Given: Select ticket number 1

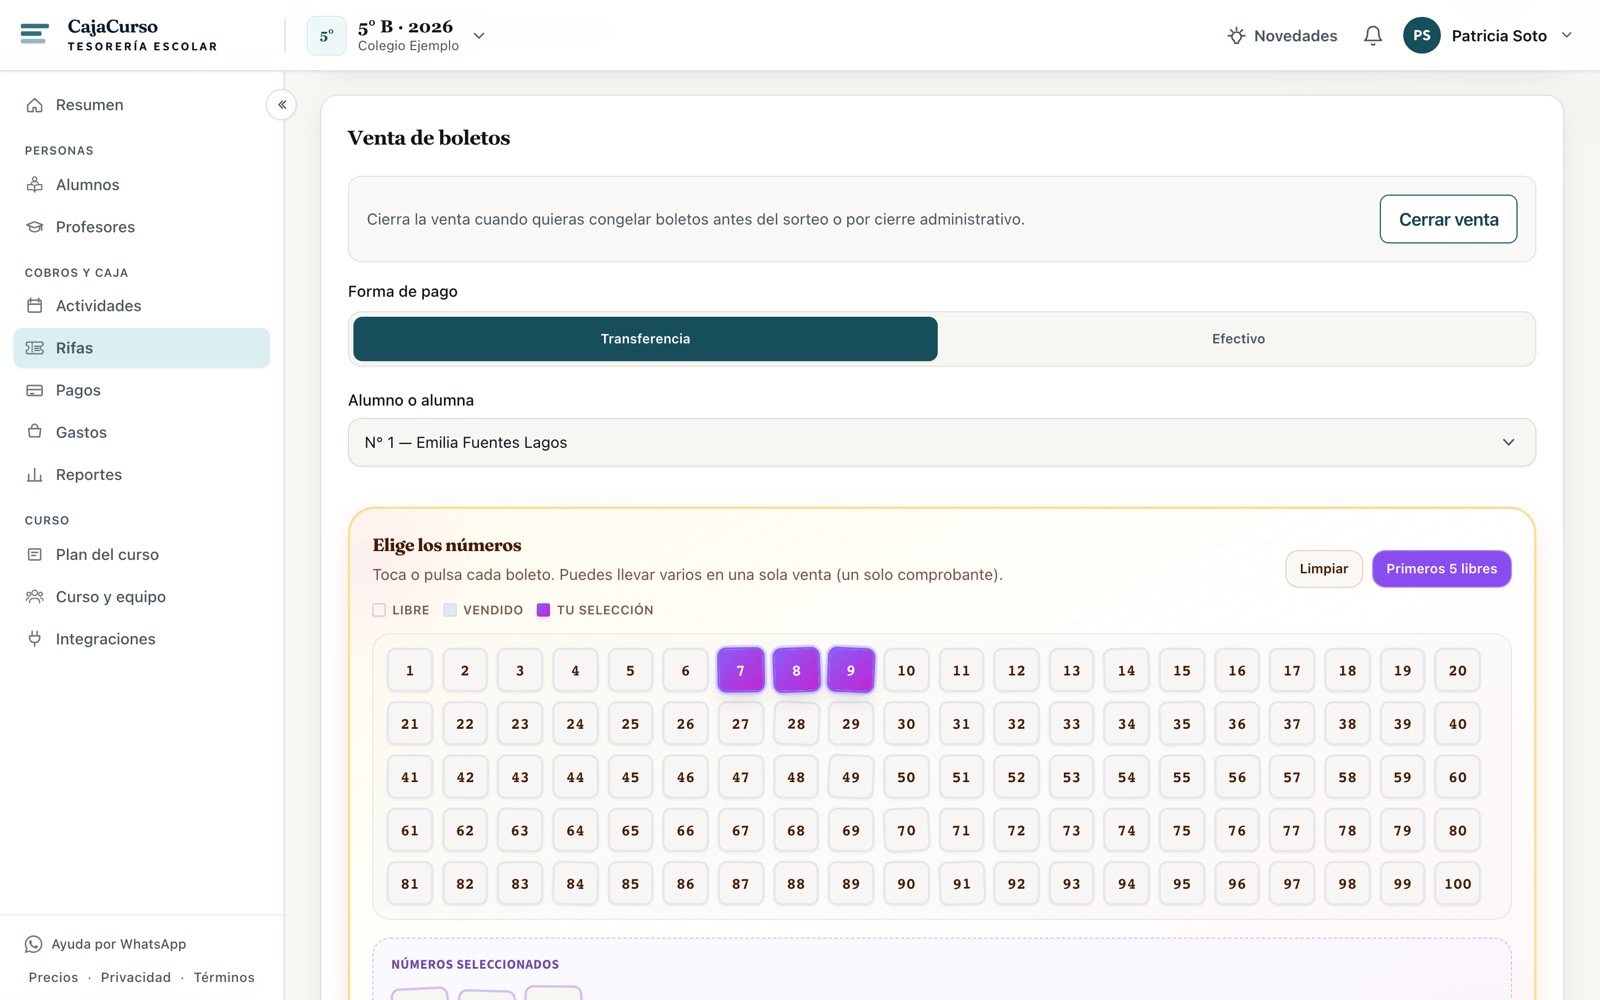Looking at the screenshot, I should point(410,670).
